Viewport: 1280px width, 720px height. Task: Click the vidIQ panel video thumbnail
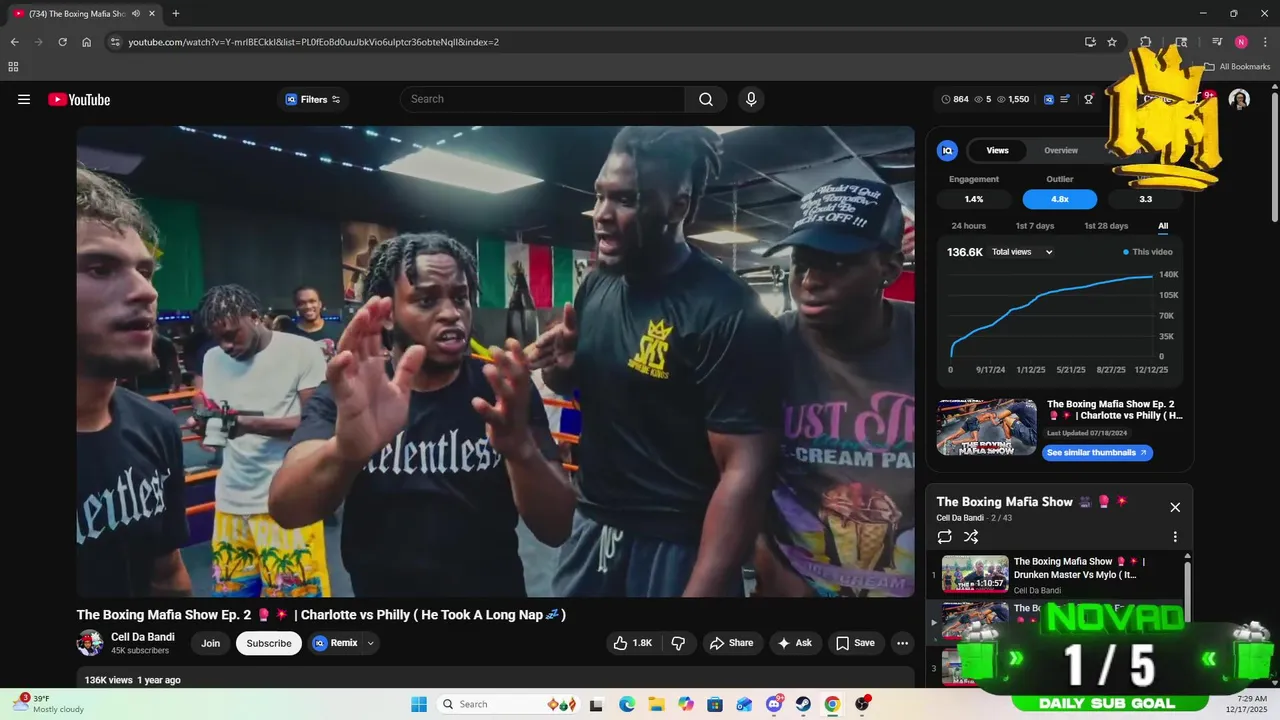pos(987,427)
